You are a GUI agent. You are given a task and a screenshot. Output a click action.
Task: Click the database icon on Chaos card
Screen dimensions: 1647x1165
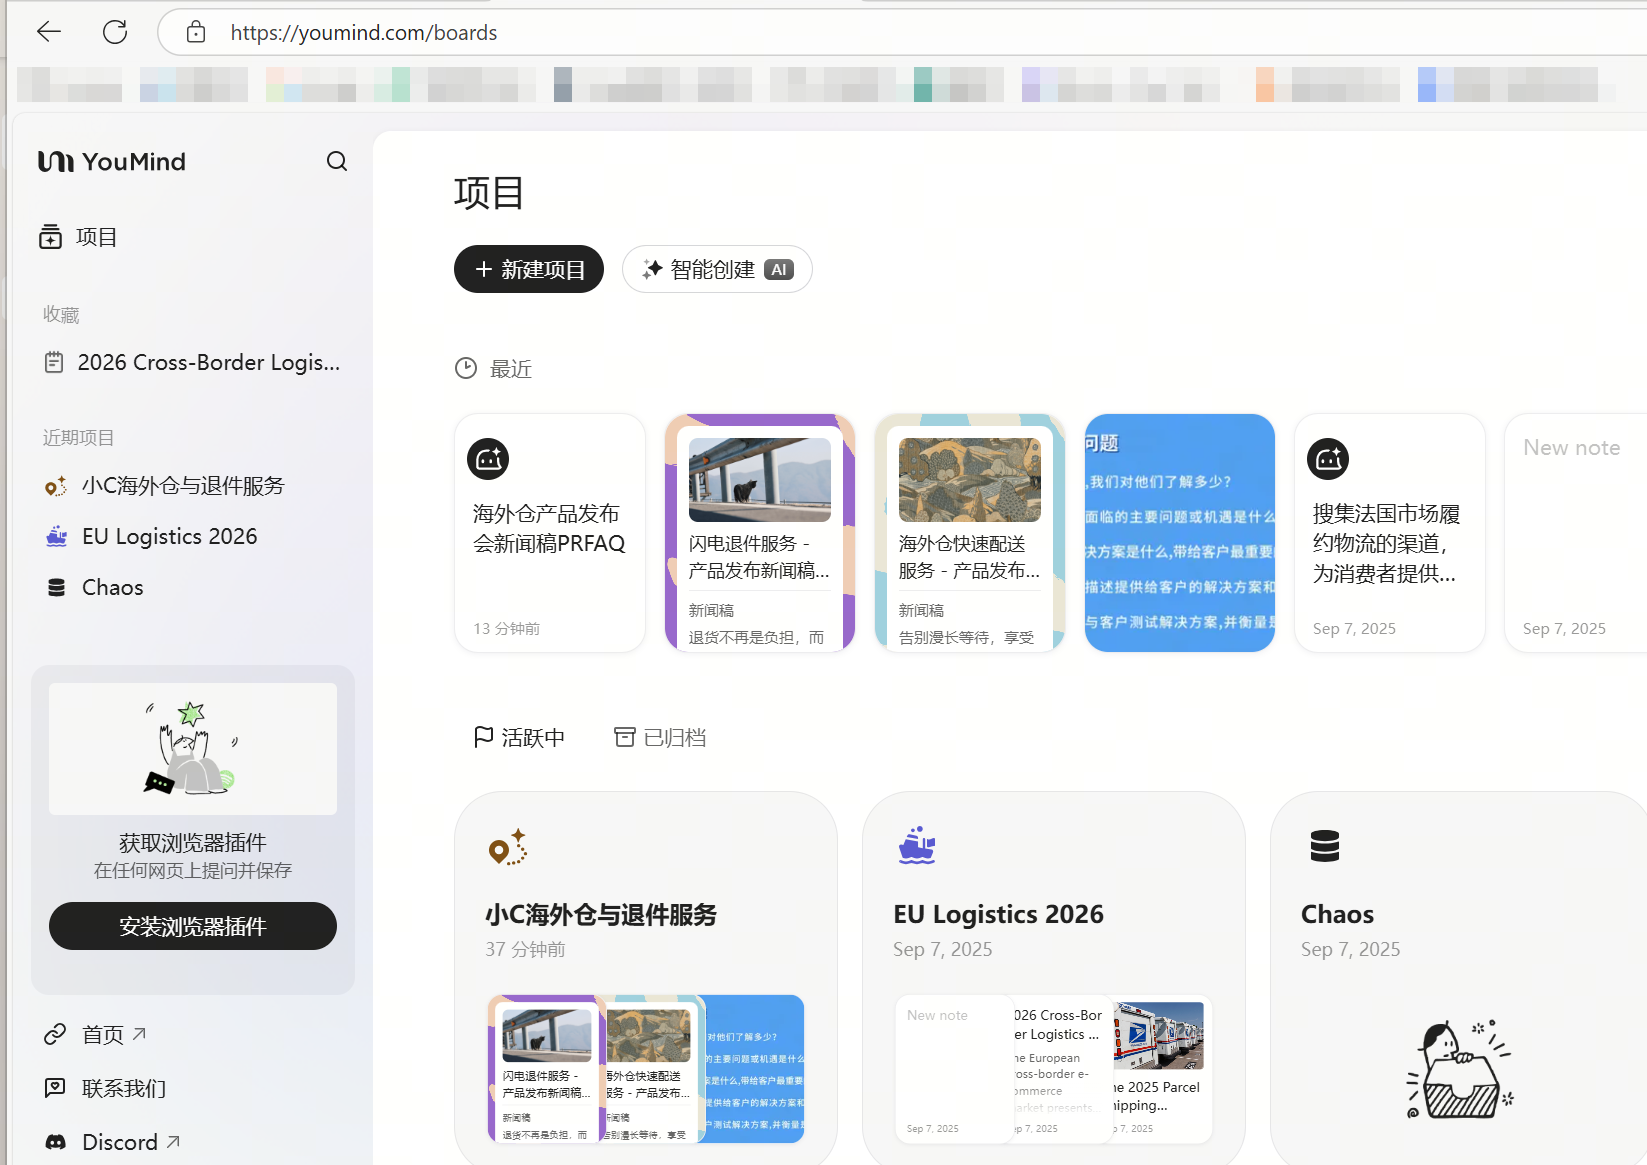coord(1324,846)
